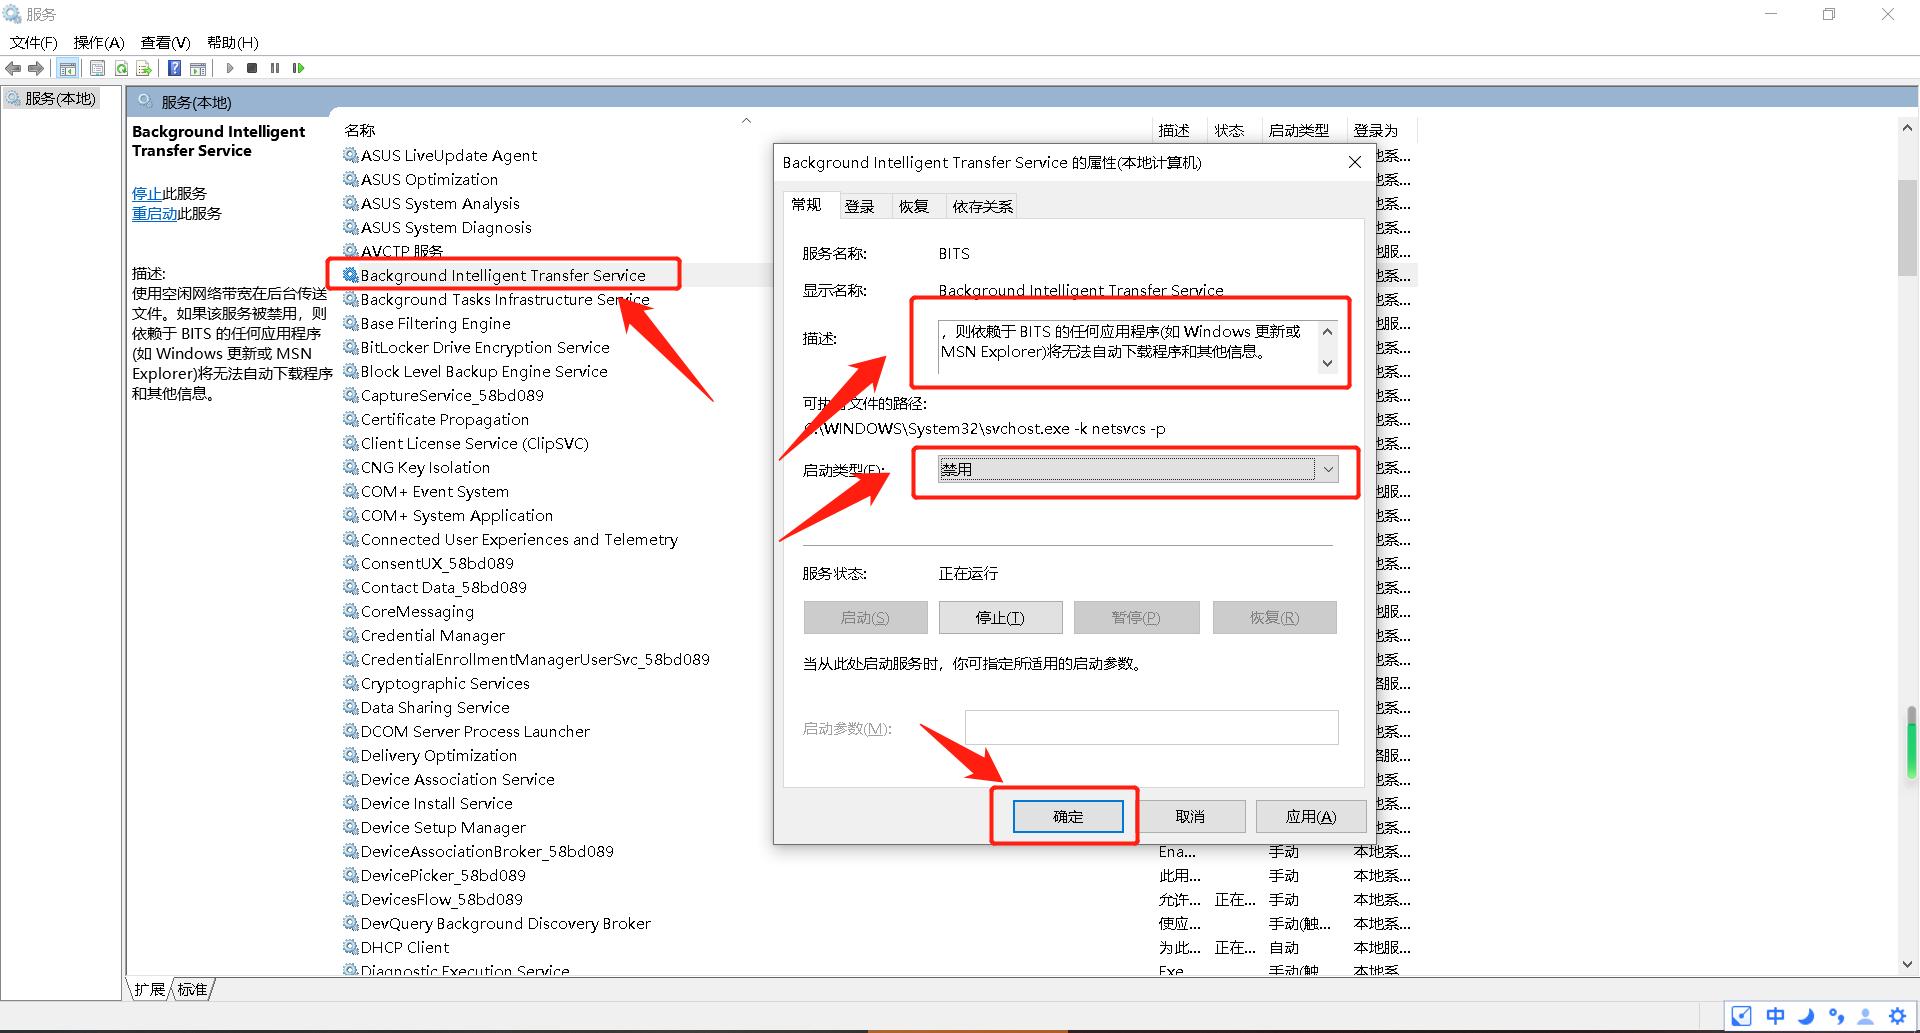Toggle the punctuation mode IME icon
Viewport: 1920px width, 1033px height.
tap(1836, 1016)
